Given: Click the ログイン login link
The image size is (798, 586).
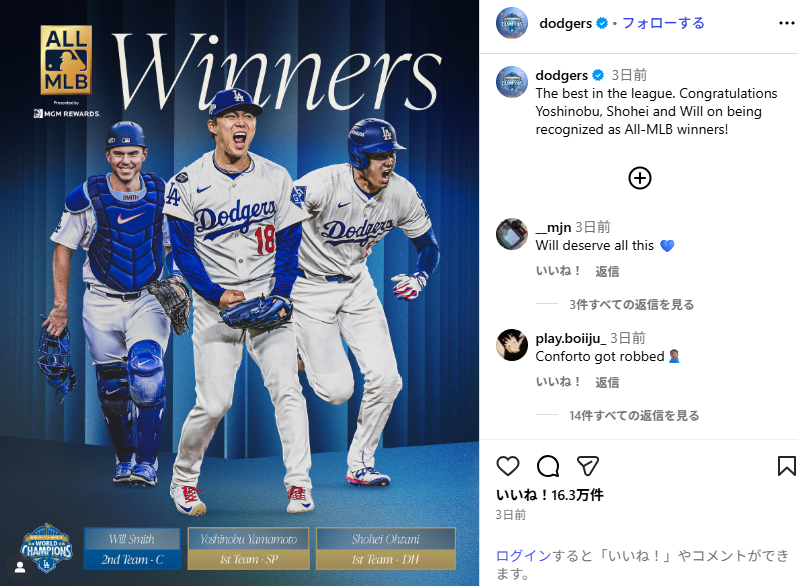Looking at the screenshot, I should [x=523, y=555].
